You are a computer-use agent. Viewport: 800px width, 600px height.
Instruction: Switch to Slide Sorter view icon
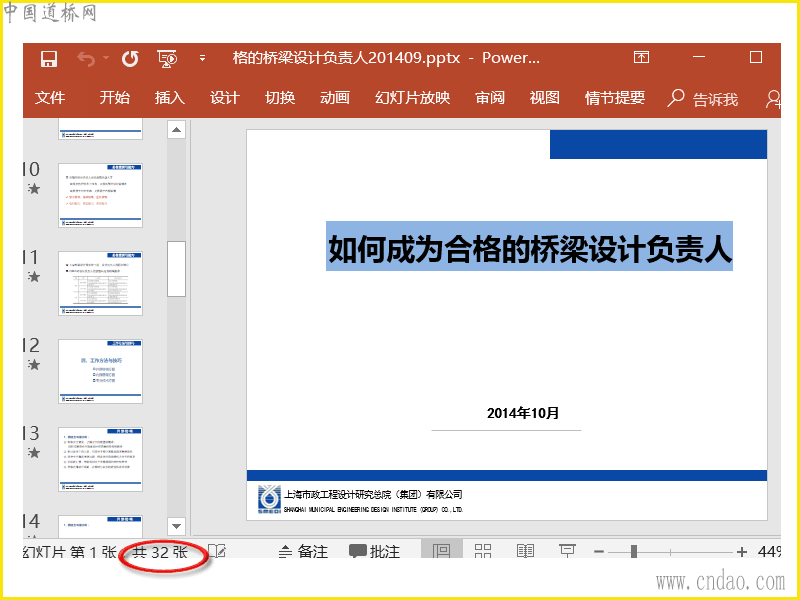click(x=483, y=551)
